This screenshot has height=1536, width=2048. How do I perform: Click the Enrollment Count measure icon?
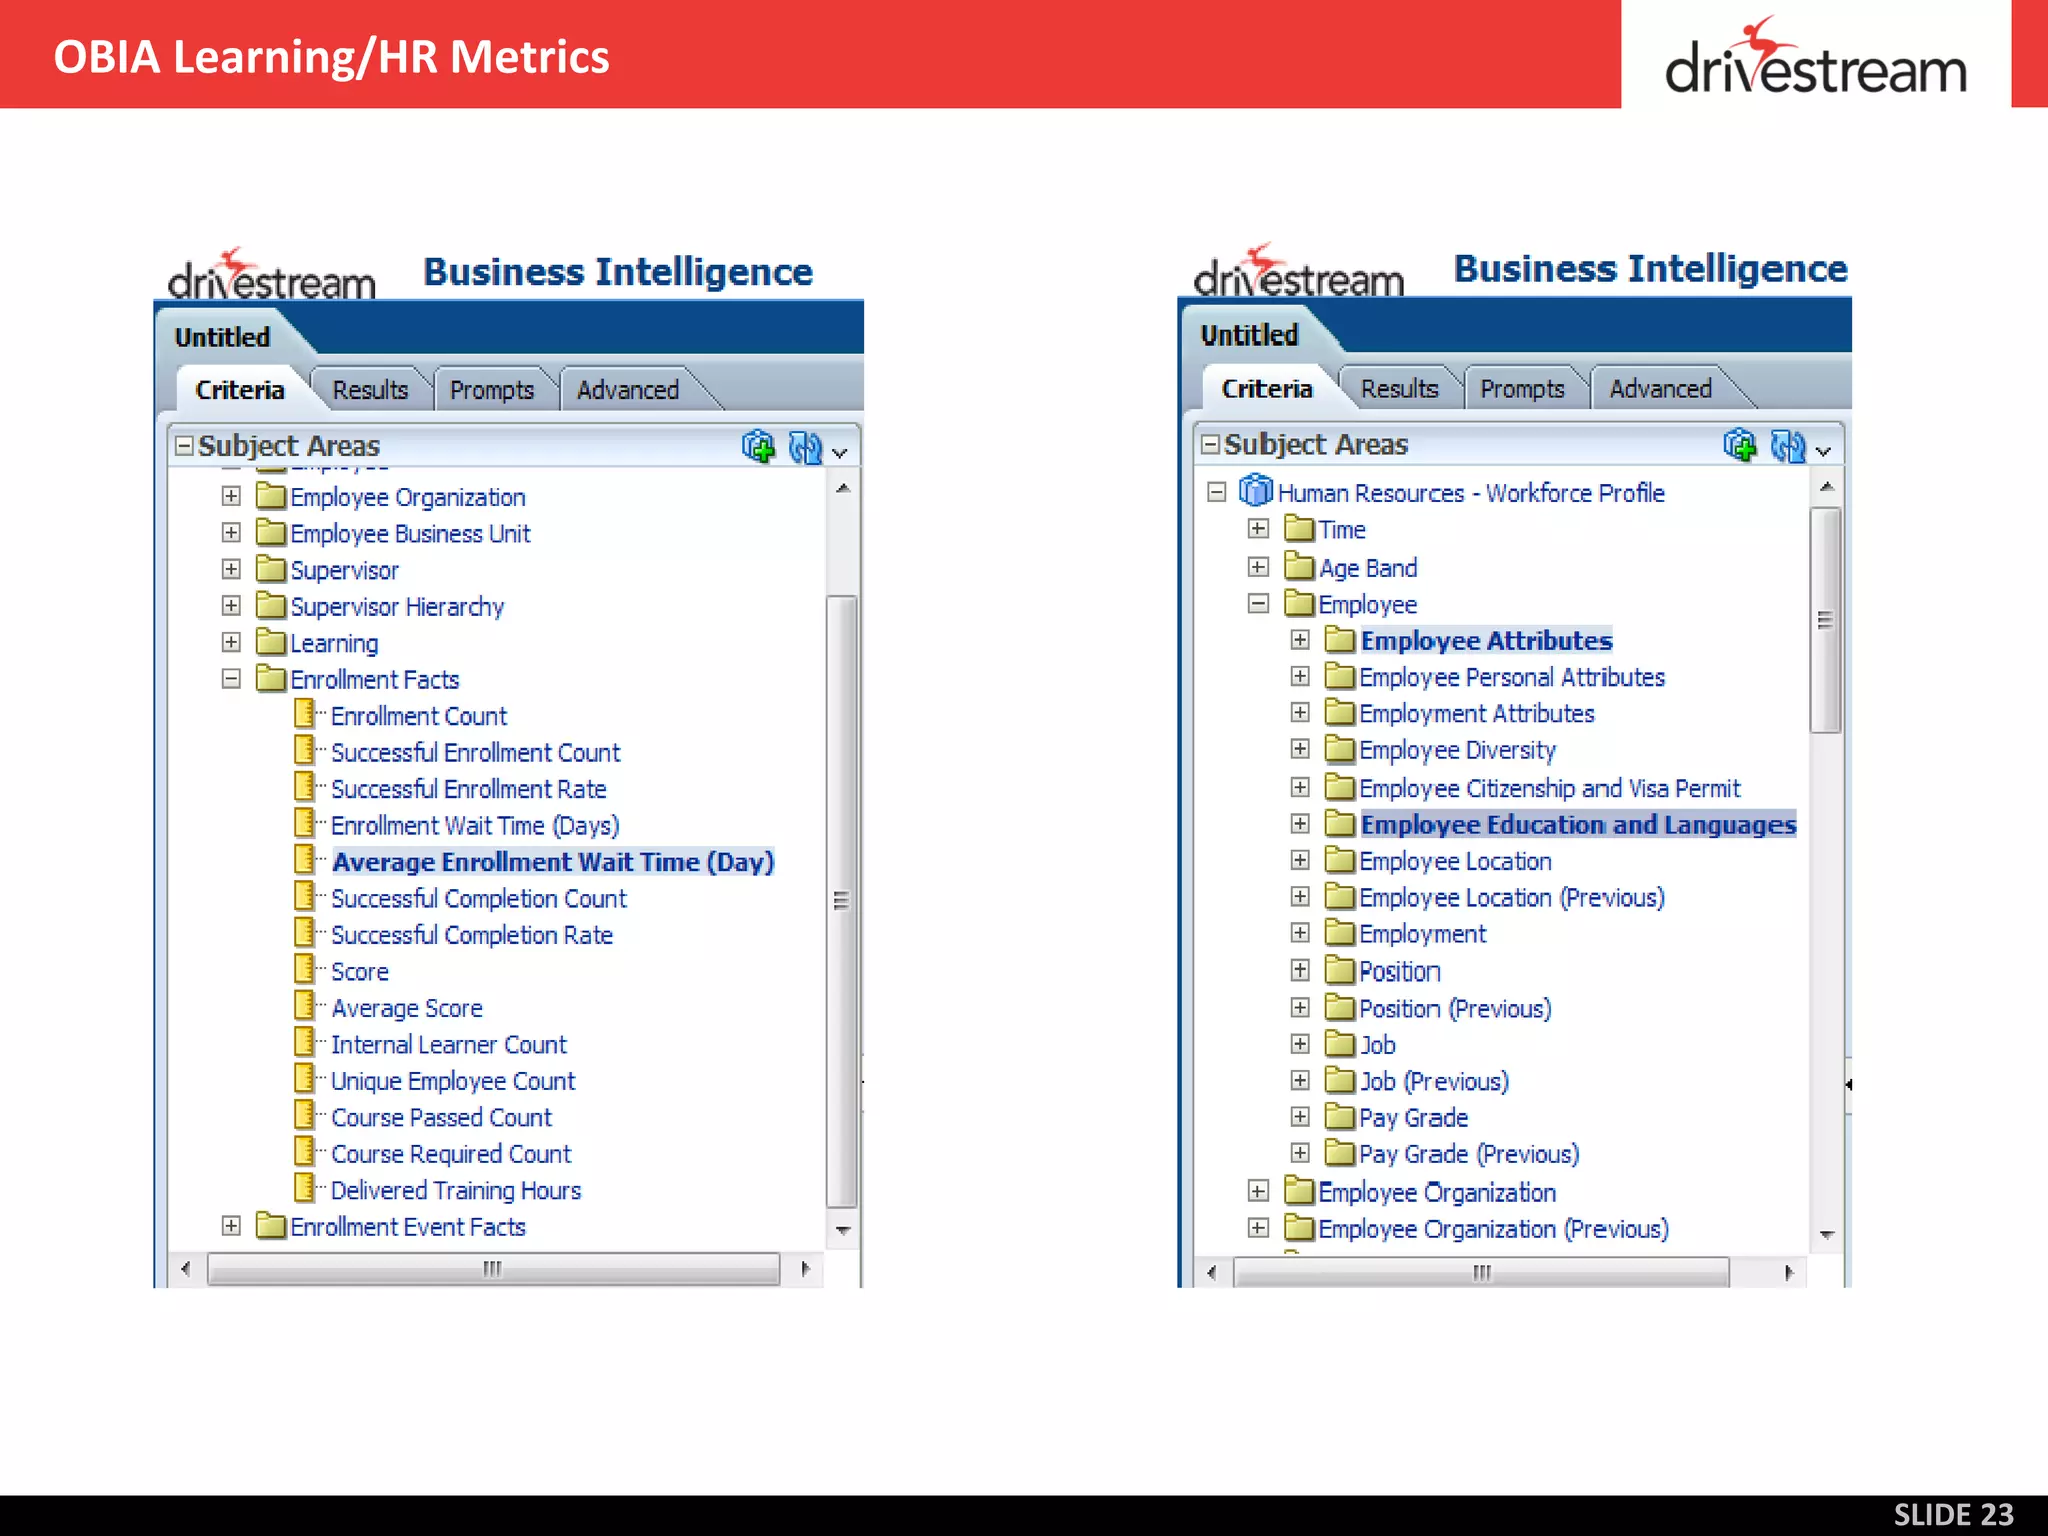(x=306, y=714)
